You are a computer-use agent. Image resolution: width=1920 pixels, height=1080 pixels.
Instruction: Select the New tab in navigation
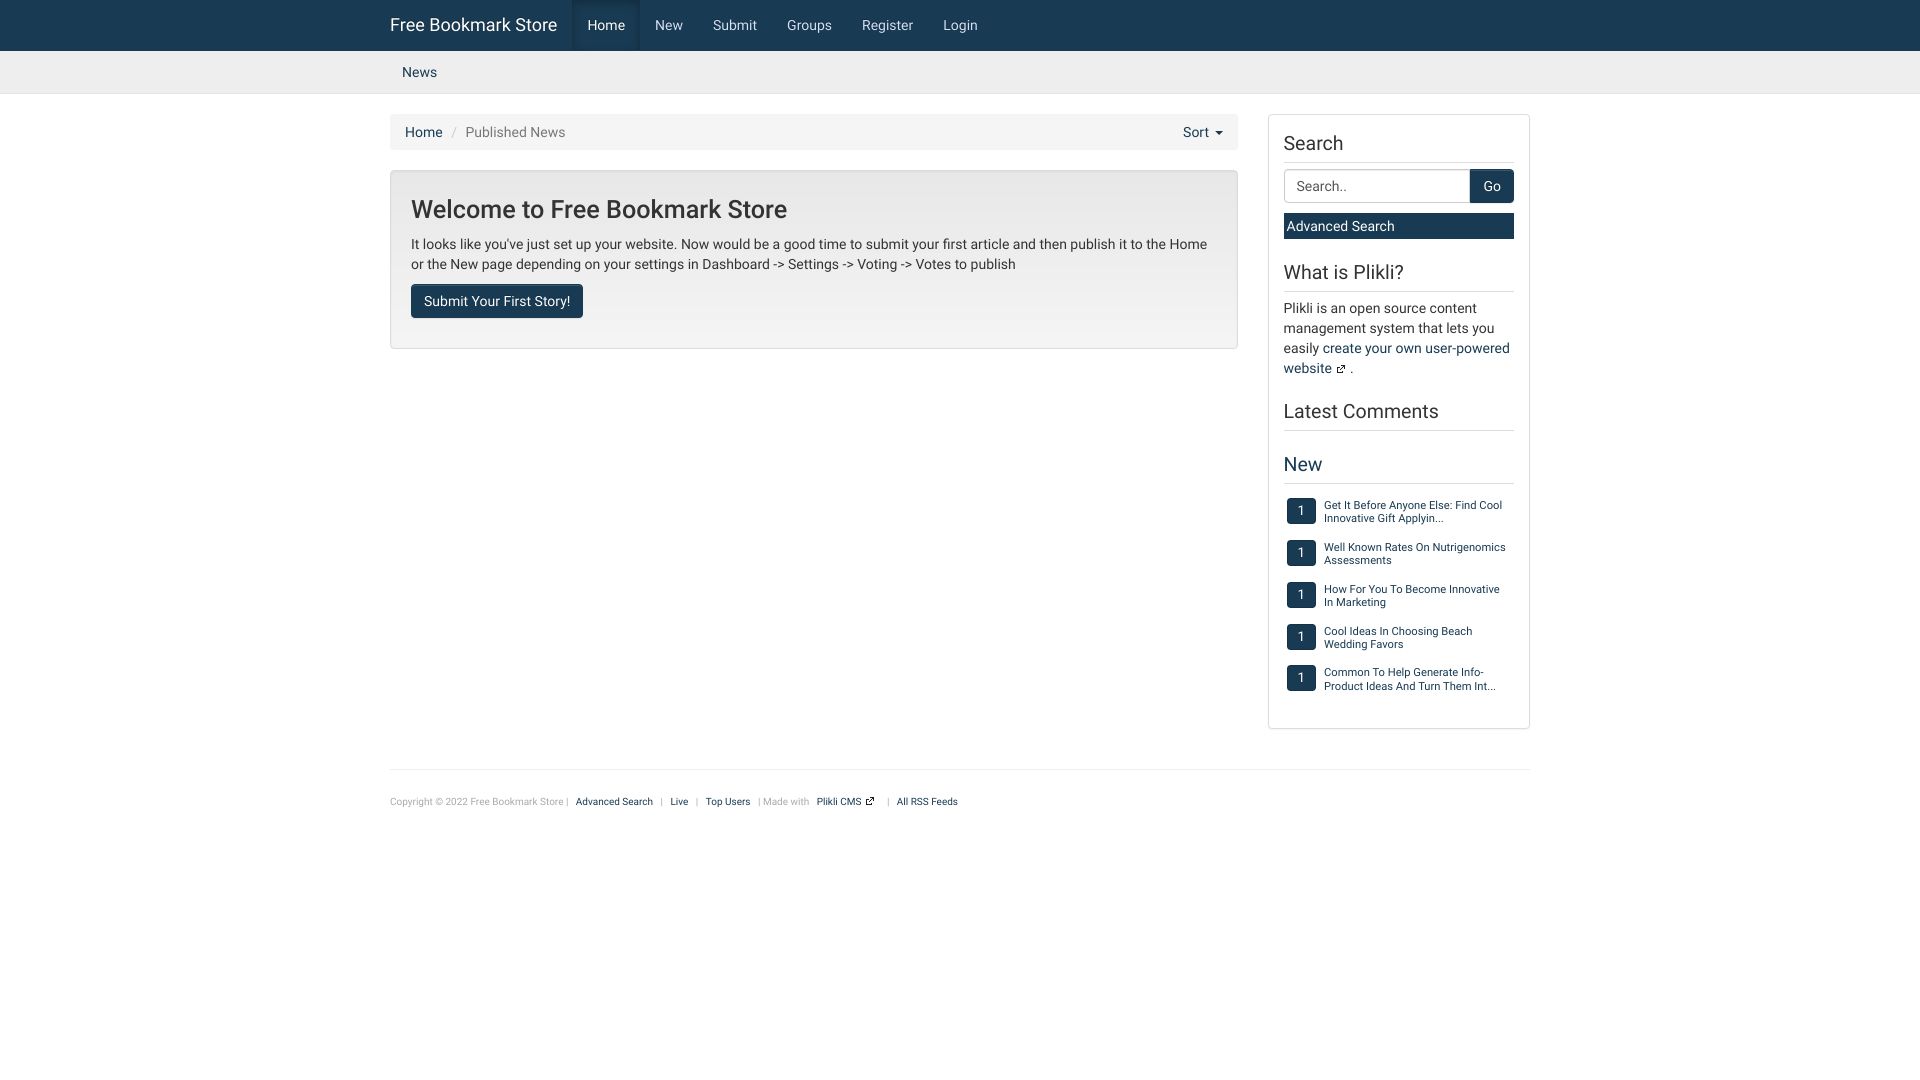click(x=669, y=25)
